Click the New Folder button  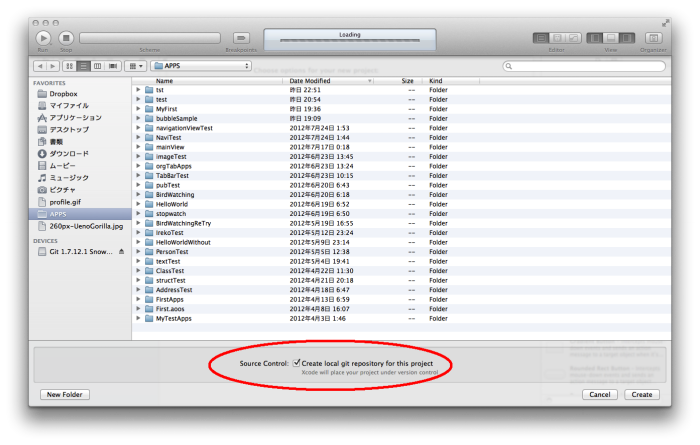coord(65,395)
